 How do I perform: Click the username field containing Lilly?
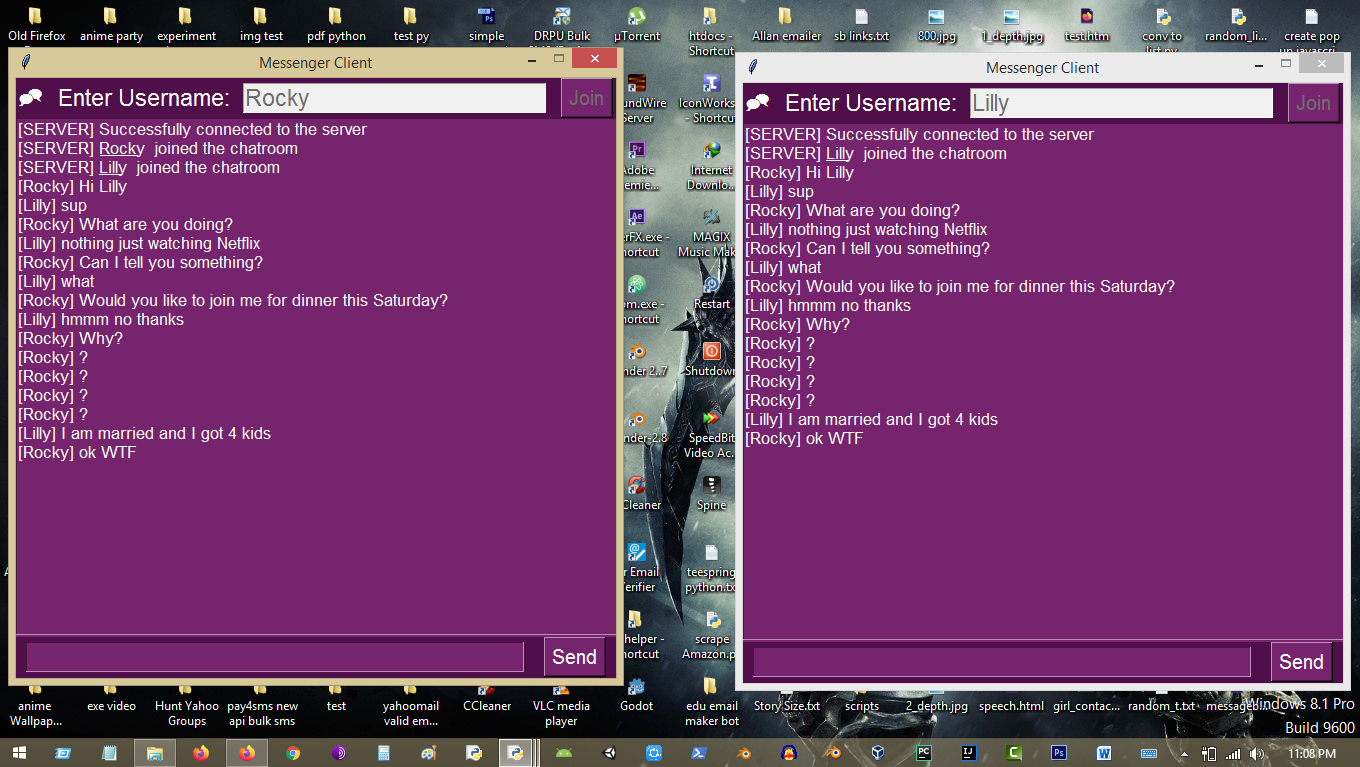pyautogui.click(x=1121, y=103)
